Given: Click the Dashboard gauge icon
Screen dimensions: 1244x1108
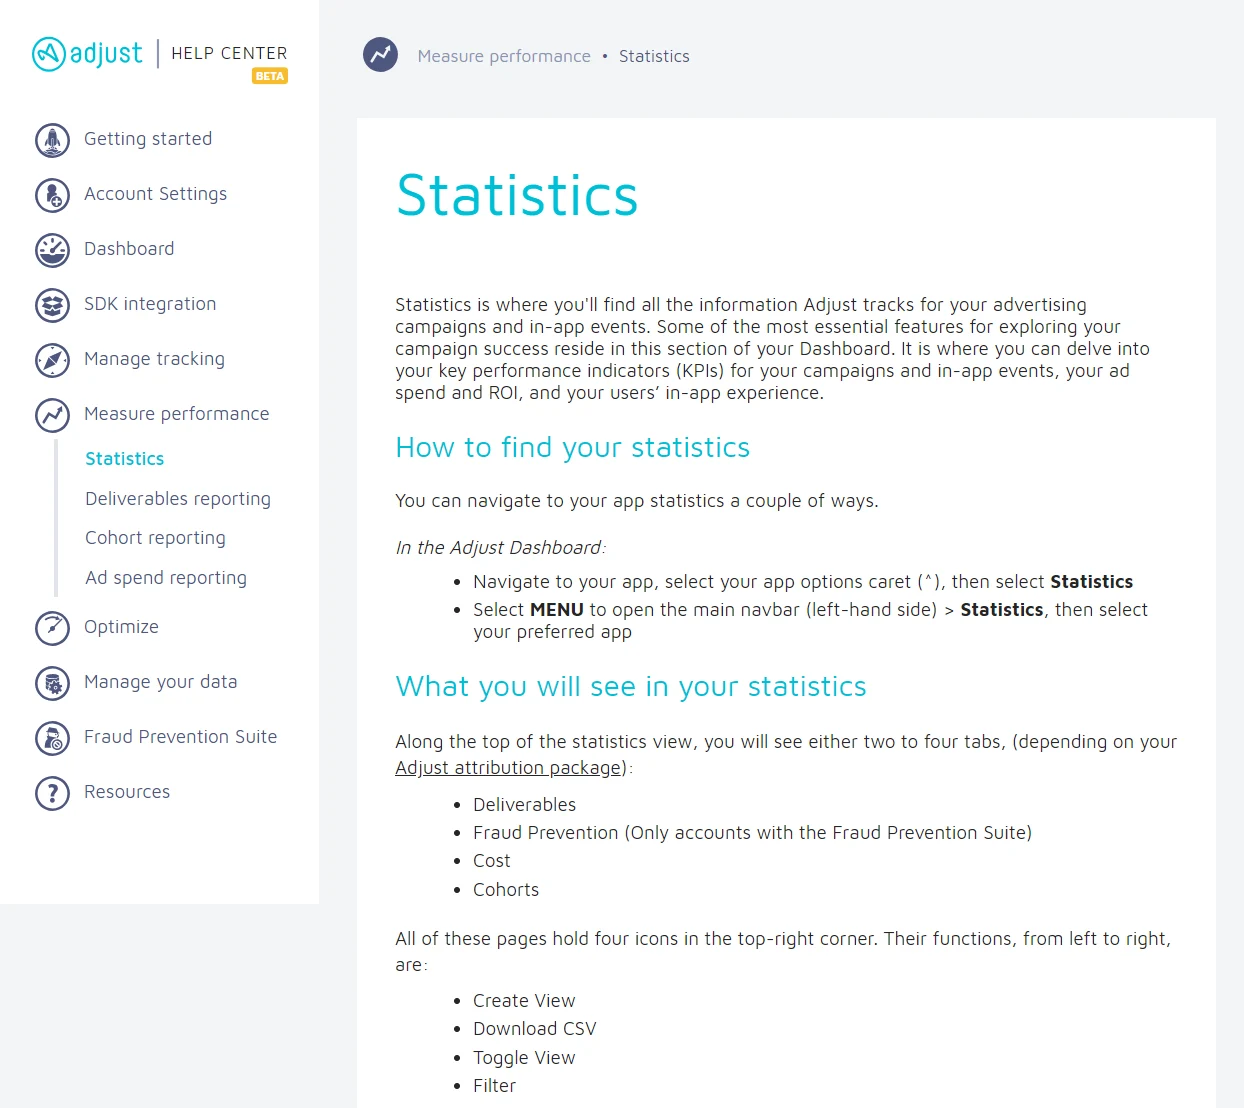Looking at the screenshot, I should click(x=52, y=250).
